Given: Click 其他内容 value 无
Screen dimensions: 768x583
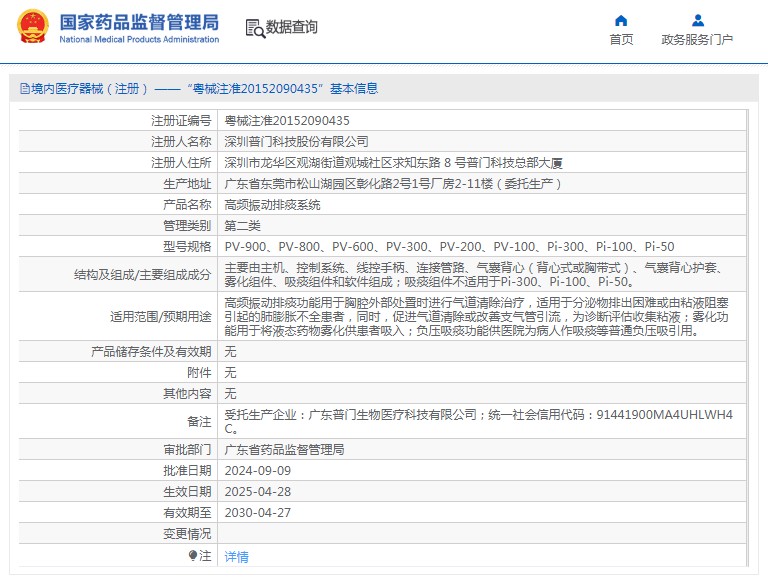Looking at the screenshot, I should [x=230, y=394].
